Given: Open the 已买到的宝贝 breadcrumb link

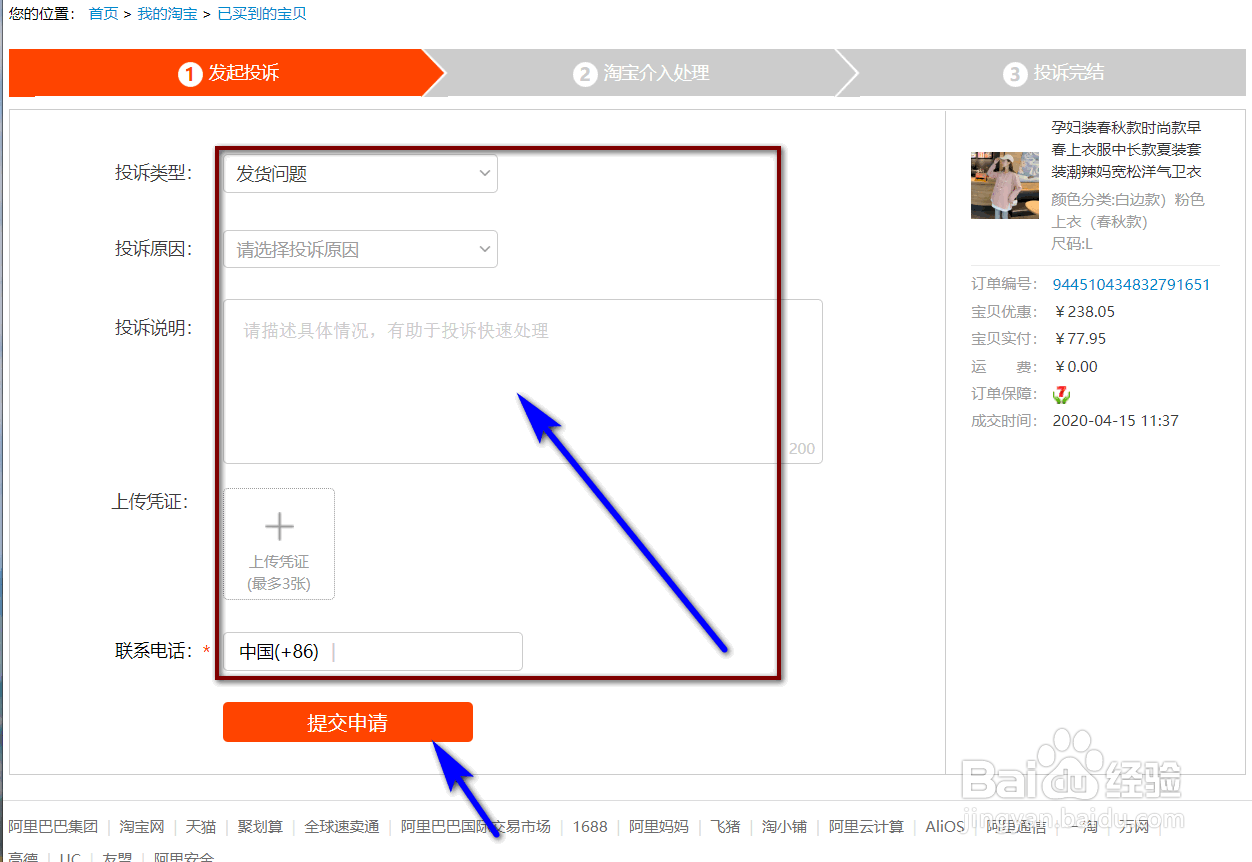Looking at the screenshot, I should pos(258,14).
